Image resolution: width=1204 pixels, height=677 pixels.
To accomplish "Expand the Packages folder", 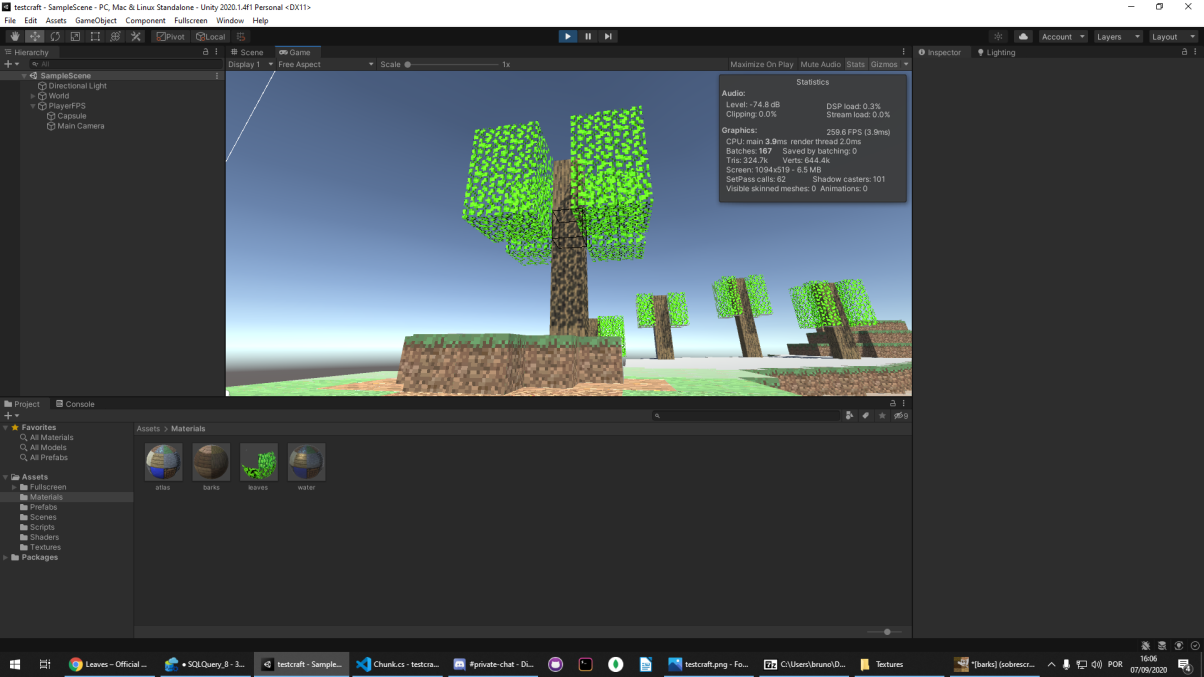I will [6, 557].
